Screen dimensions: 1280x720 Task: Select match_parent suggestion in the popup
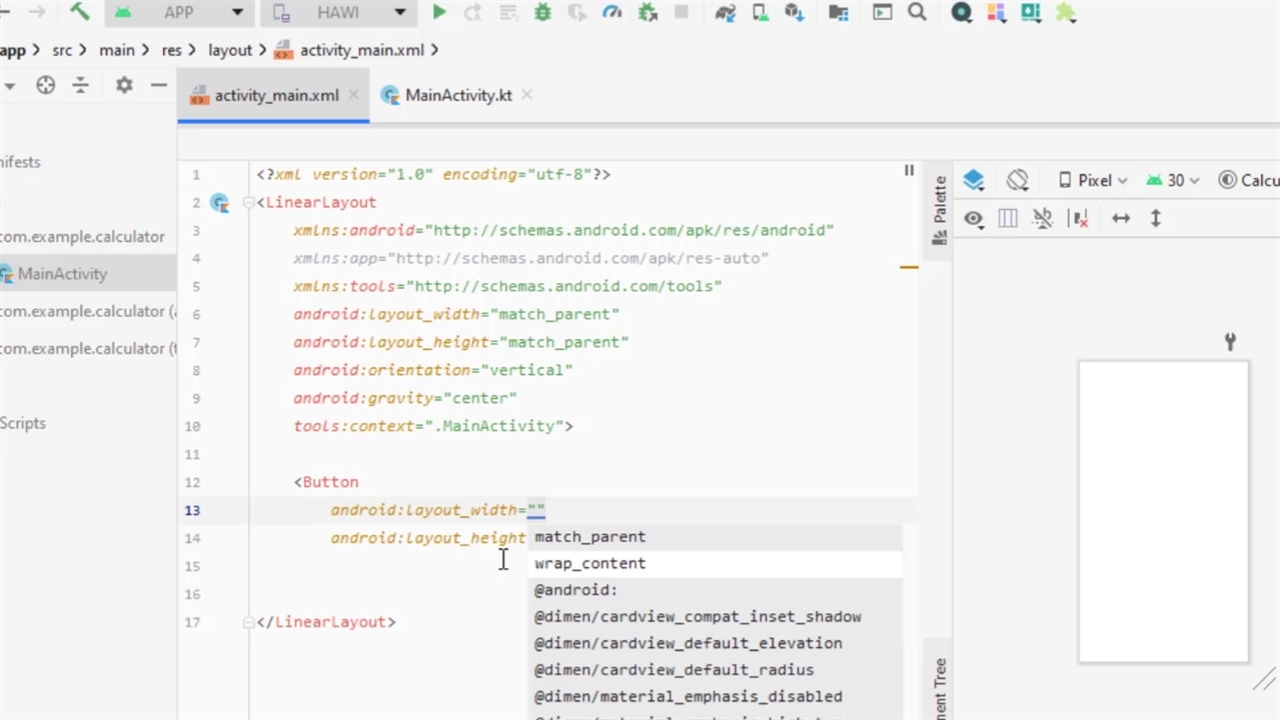pos(590,537)
